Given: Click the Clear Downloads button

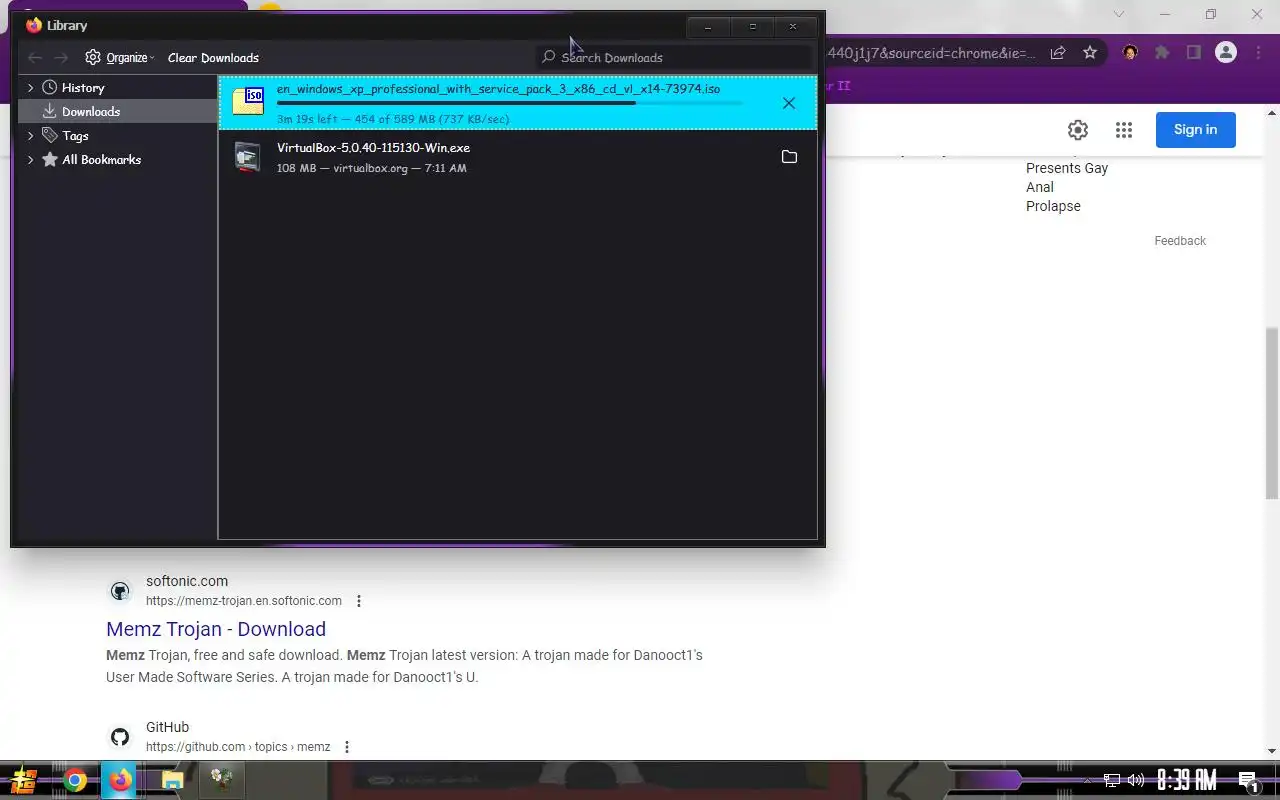Looking at the screenshot, I should (x=213, y=58).
